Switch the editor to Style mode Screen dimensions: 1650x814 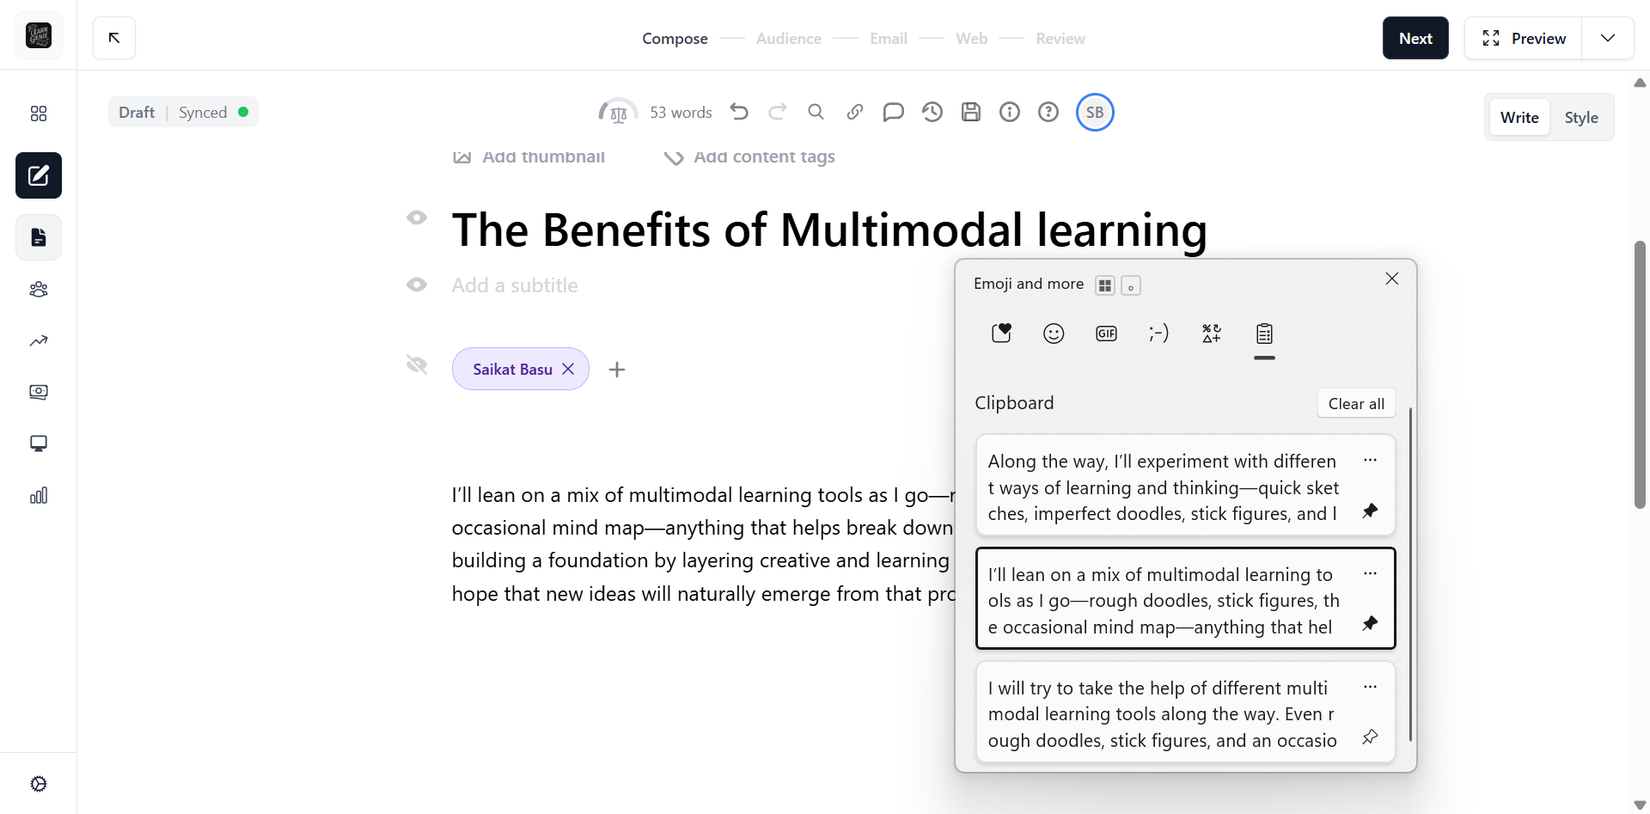click(1581, 117)
